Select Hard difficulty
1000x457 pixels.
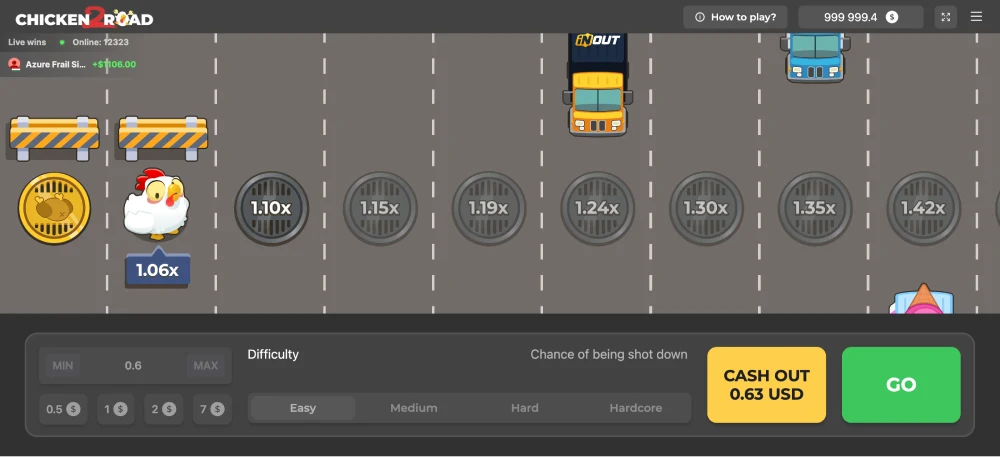525,408
